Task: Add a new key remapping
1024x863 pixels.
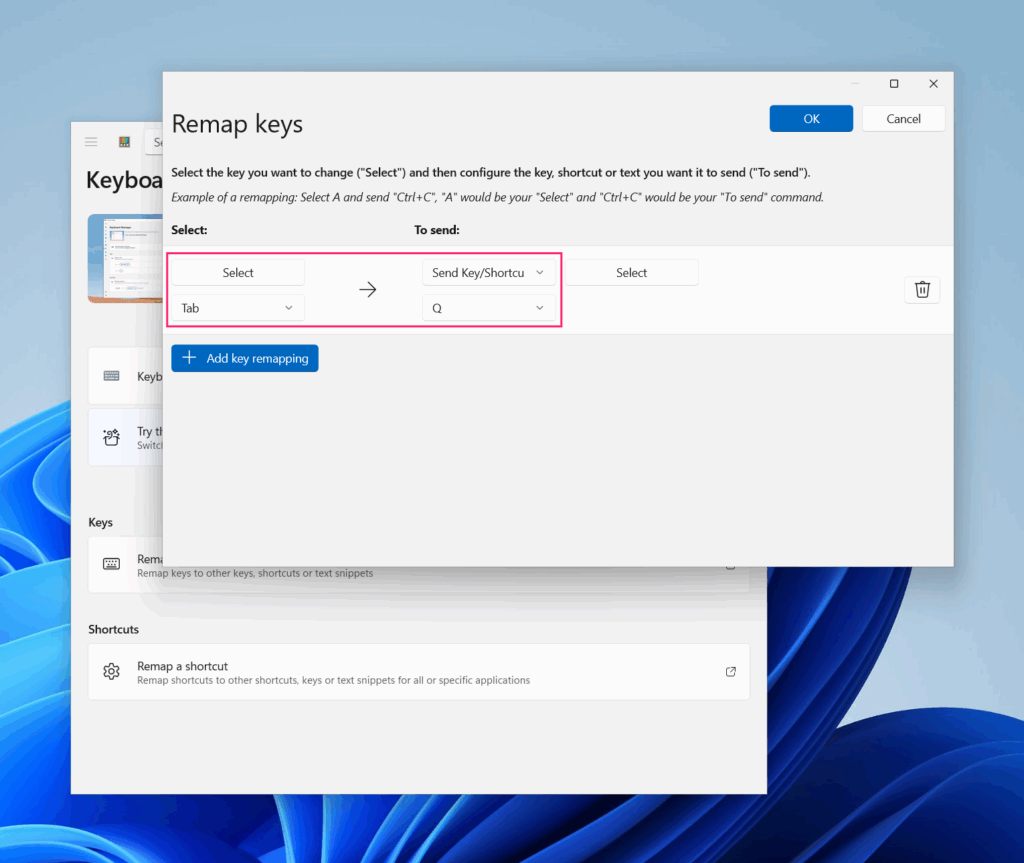Action: (x=245, y=358)
